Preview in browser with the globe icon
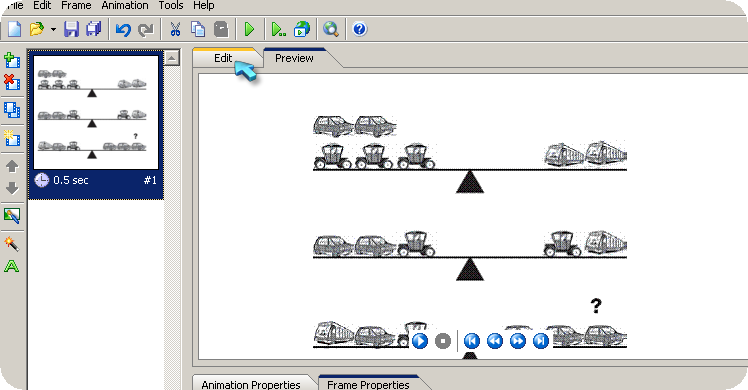 coord(301,29)
